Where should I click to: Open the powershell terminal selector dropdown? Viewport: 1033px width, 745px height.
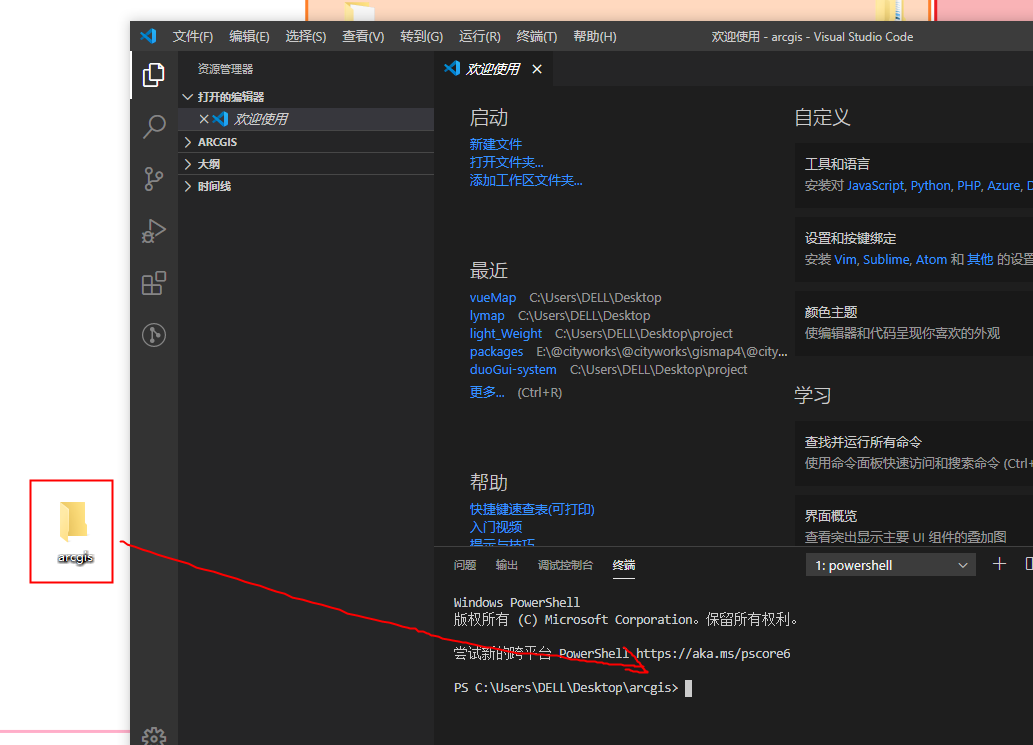(891, 565)
